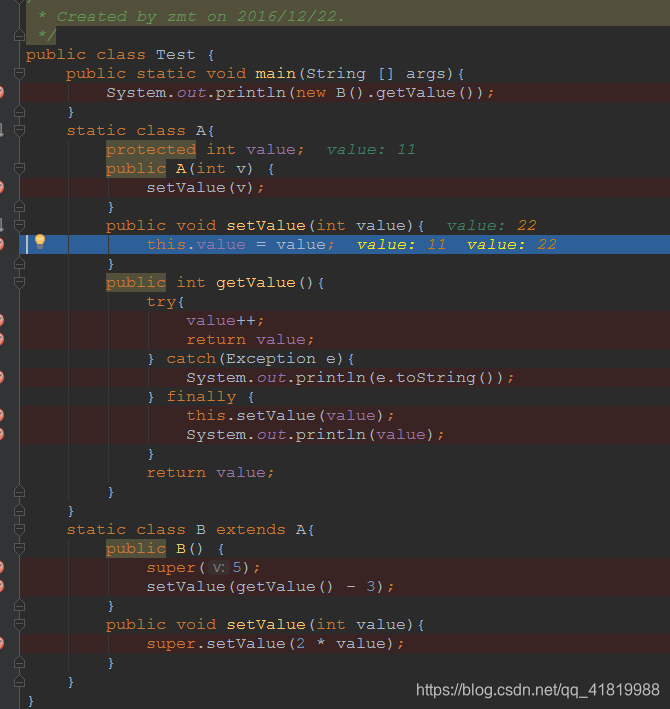Toggle breakpoint on super.setValue(2 * value) line
670x709 pixels.
[2, 643]
